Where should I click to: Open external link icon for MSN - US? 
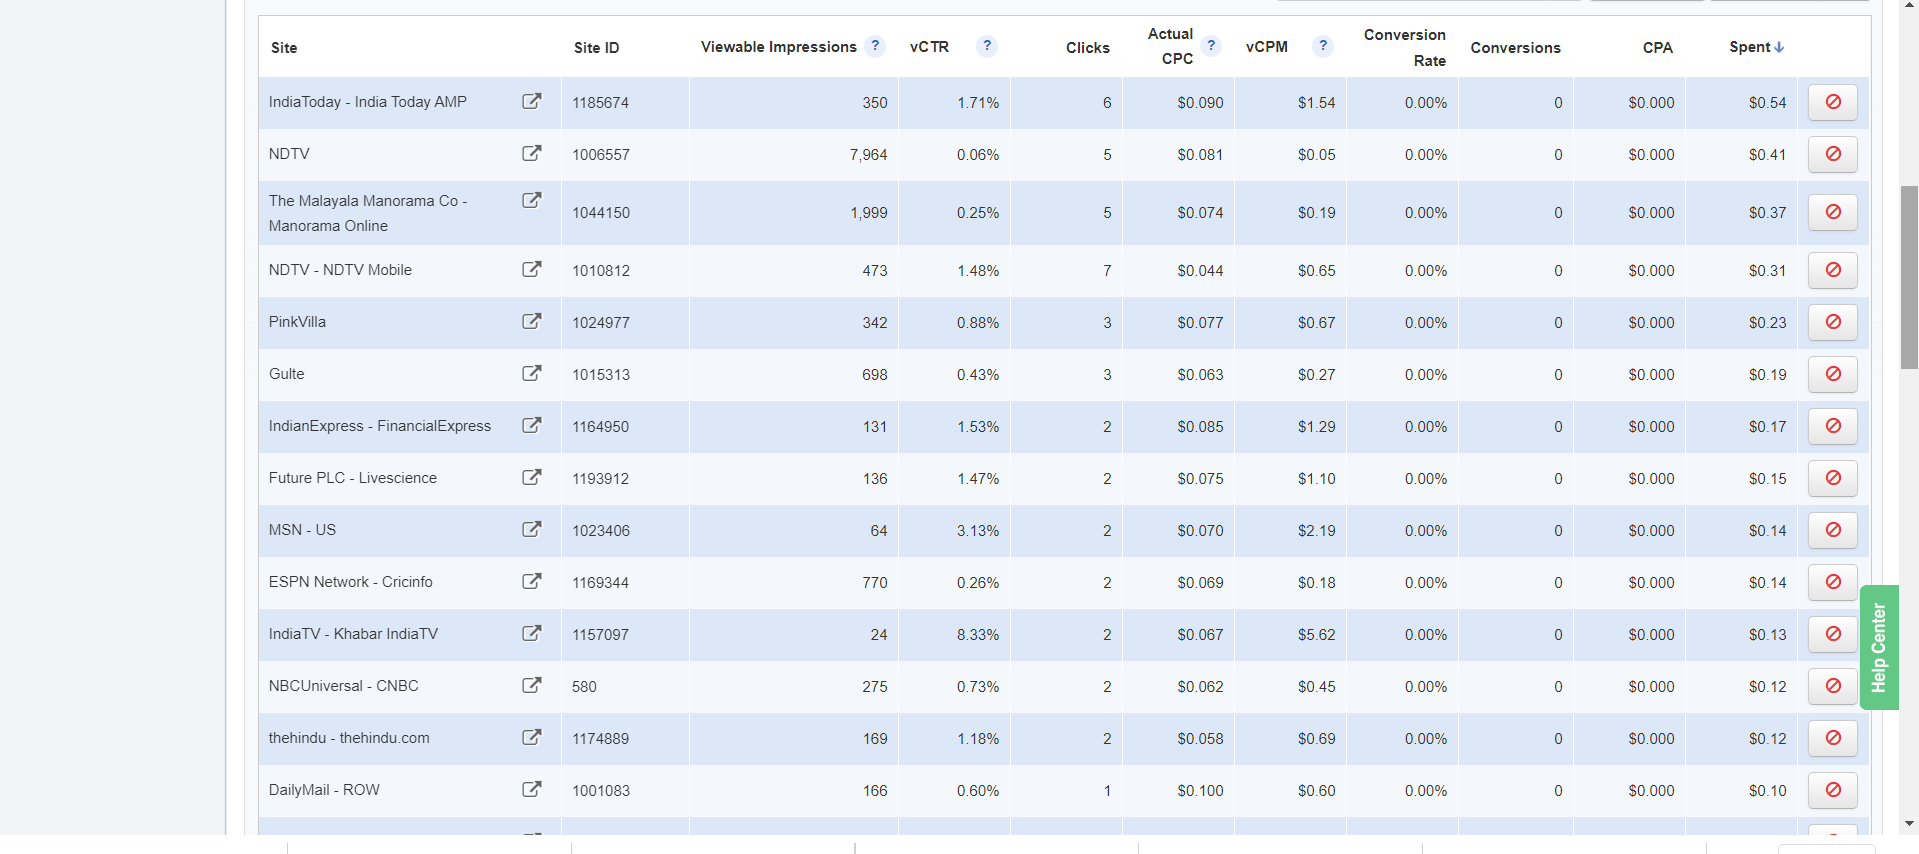click(532, 529)
